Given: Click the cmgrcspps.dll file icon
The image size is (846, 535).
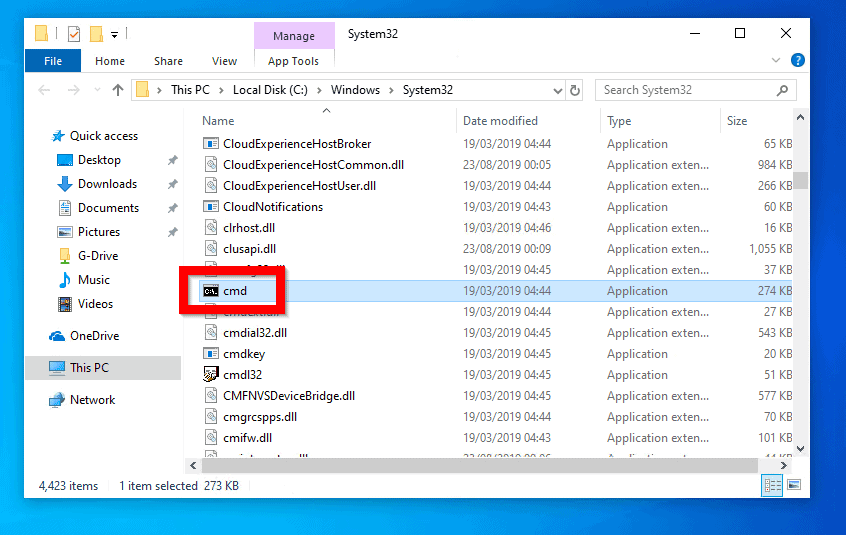Looking at the screenshot, I should 211,417.
